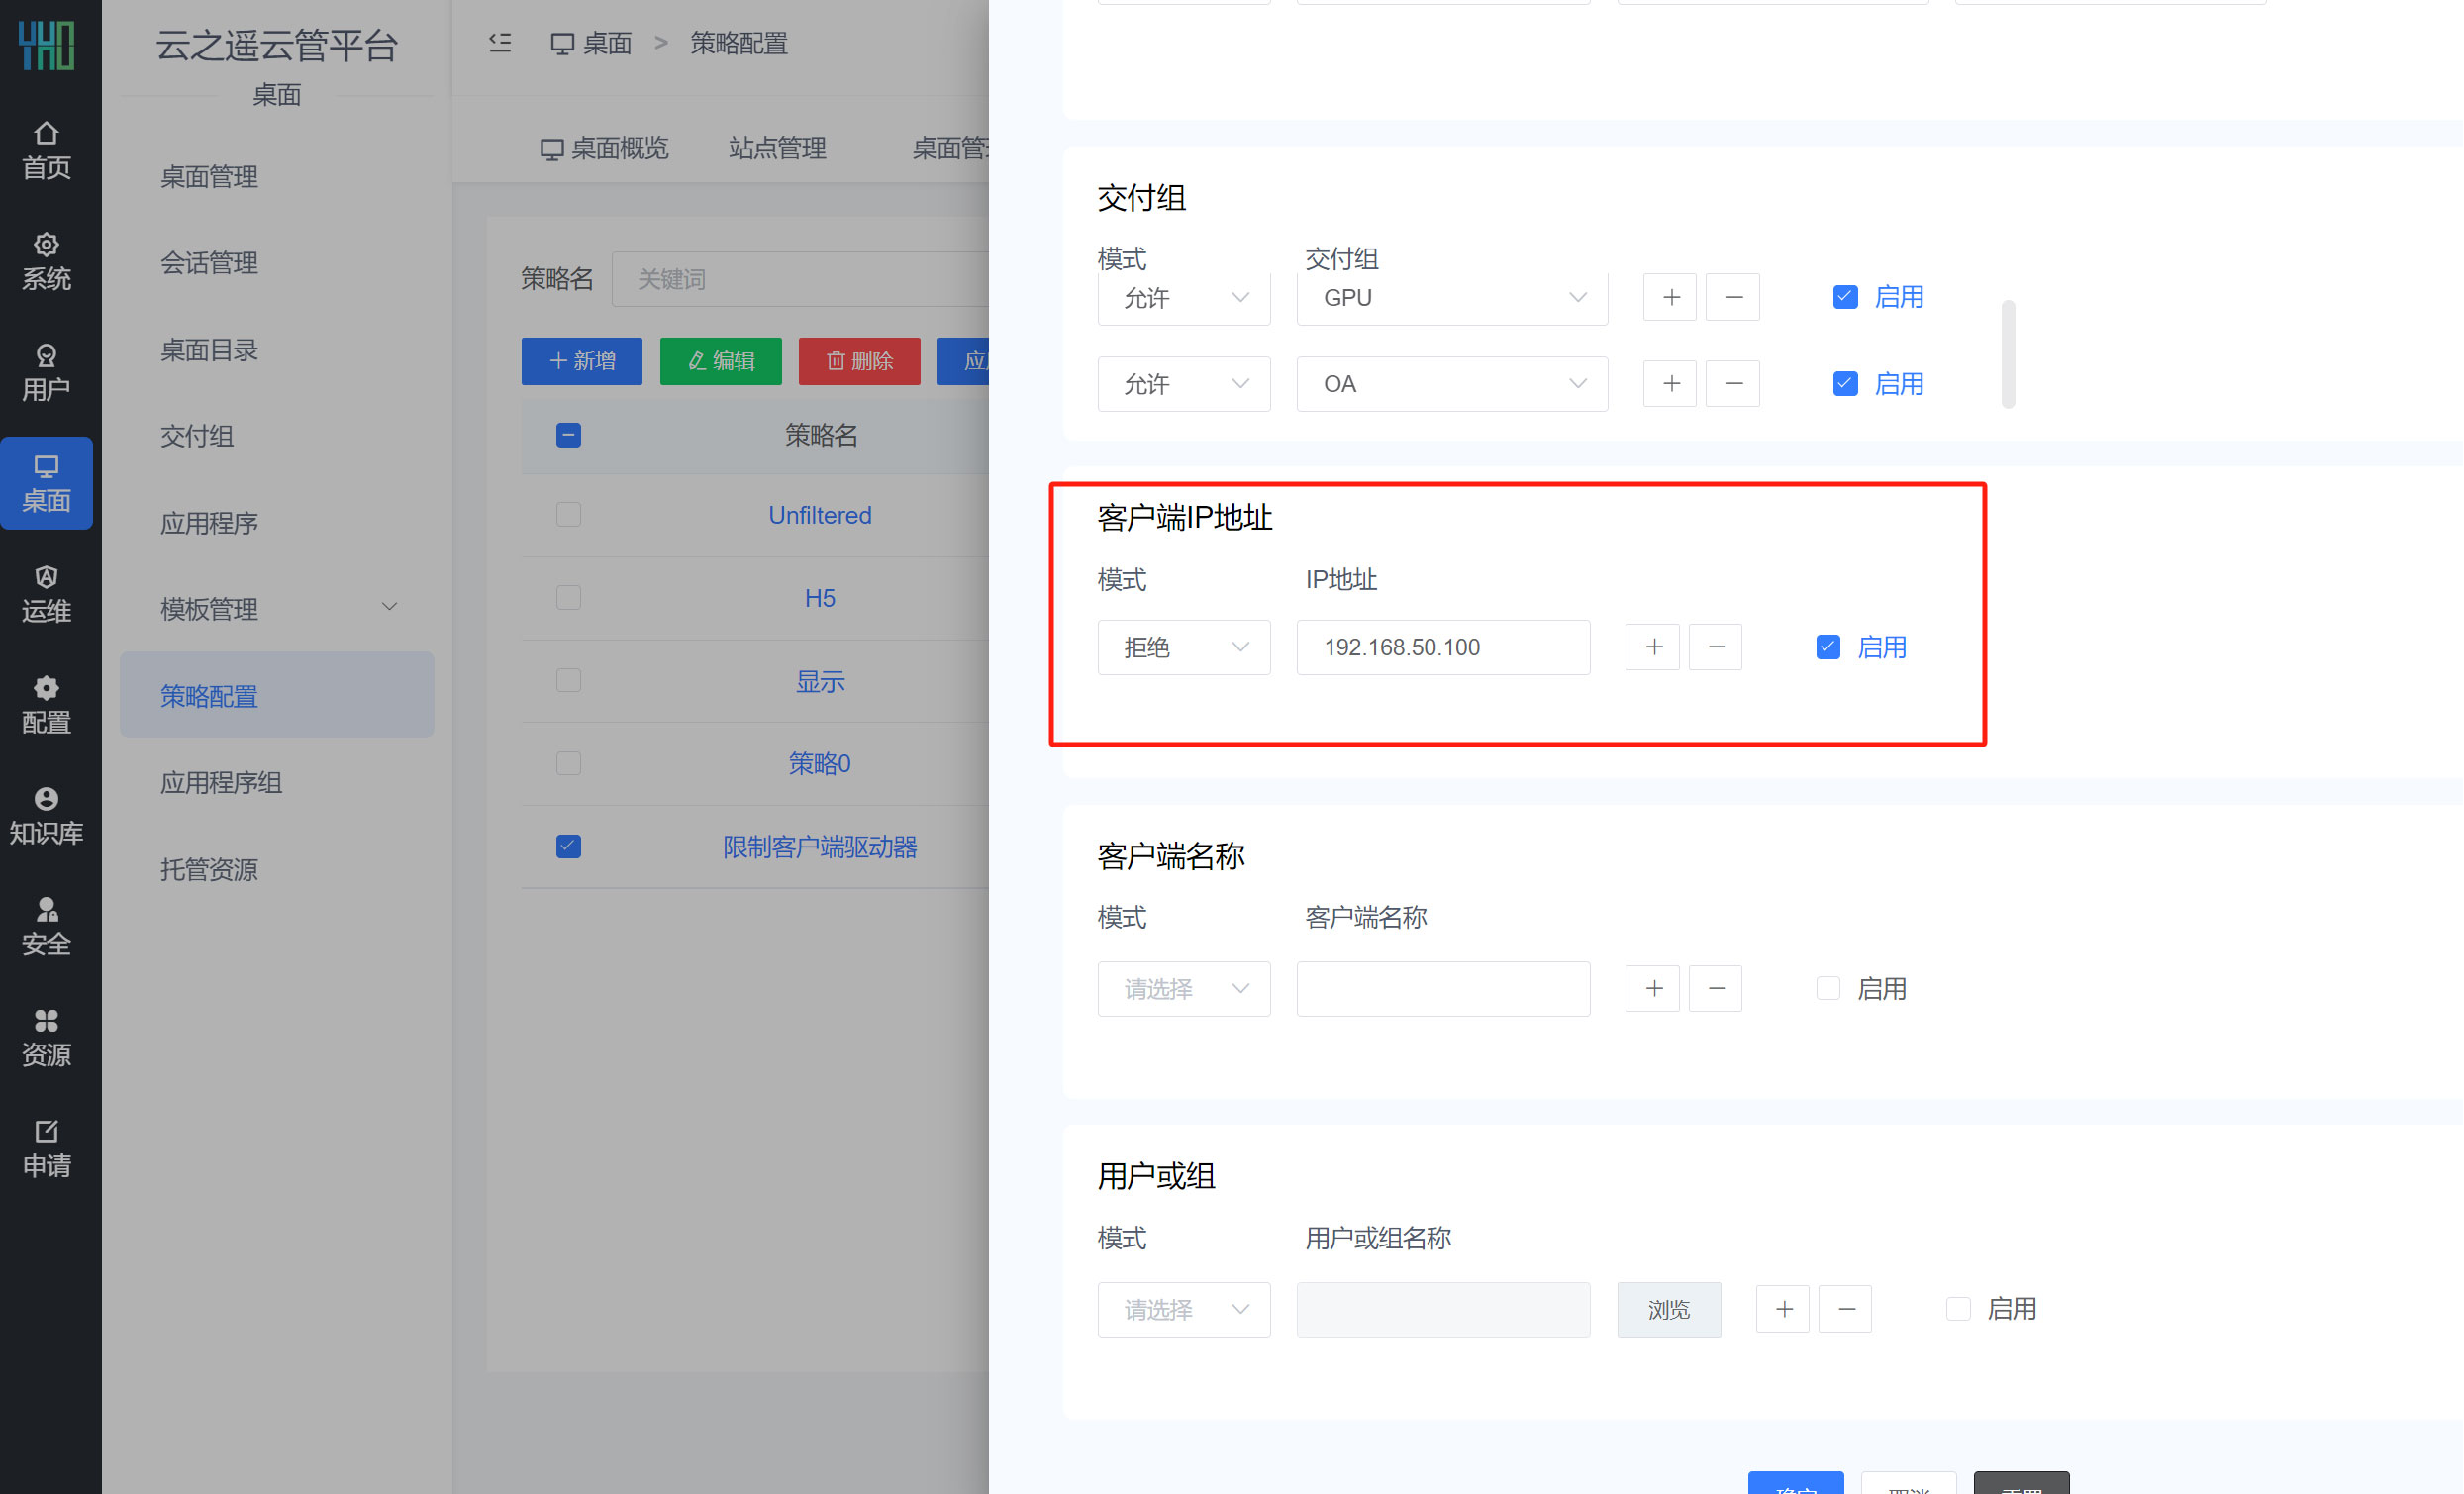
Task: Open the 请选择 mode dropdown under 客户端名称
Action: point(1184,989)
